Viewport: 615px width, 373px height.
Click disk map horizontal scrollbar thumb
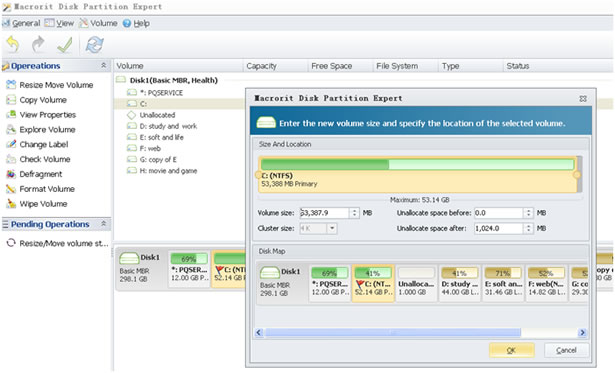(393, 333)
